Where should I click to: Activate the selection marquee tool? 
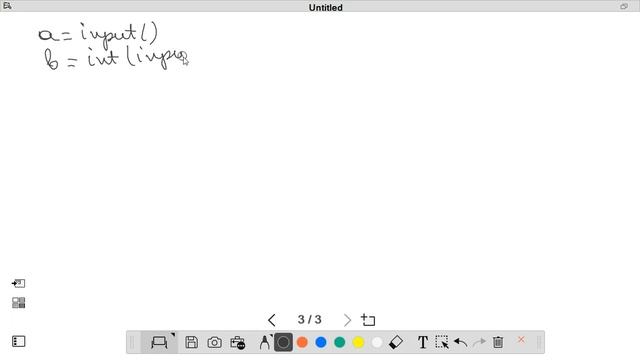pyautogui.click(x=442, y=342)
